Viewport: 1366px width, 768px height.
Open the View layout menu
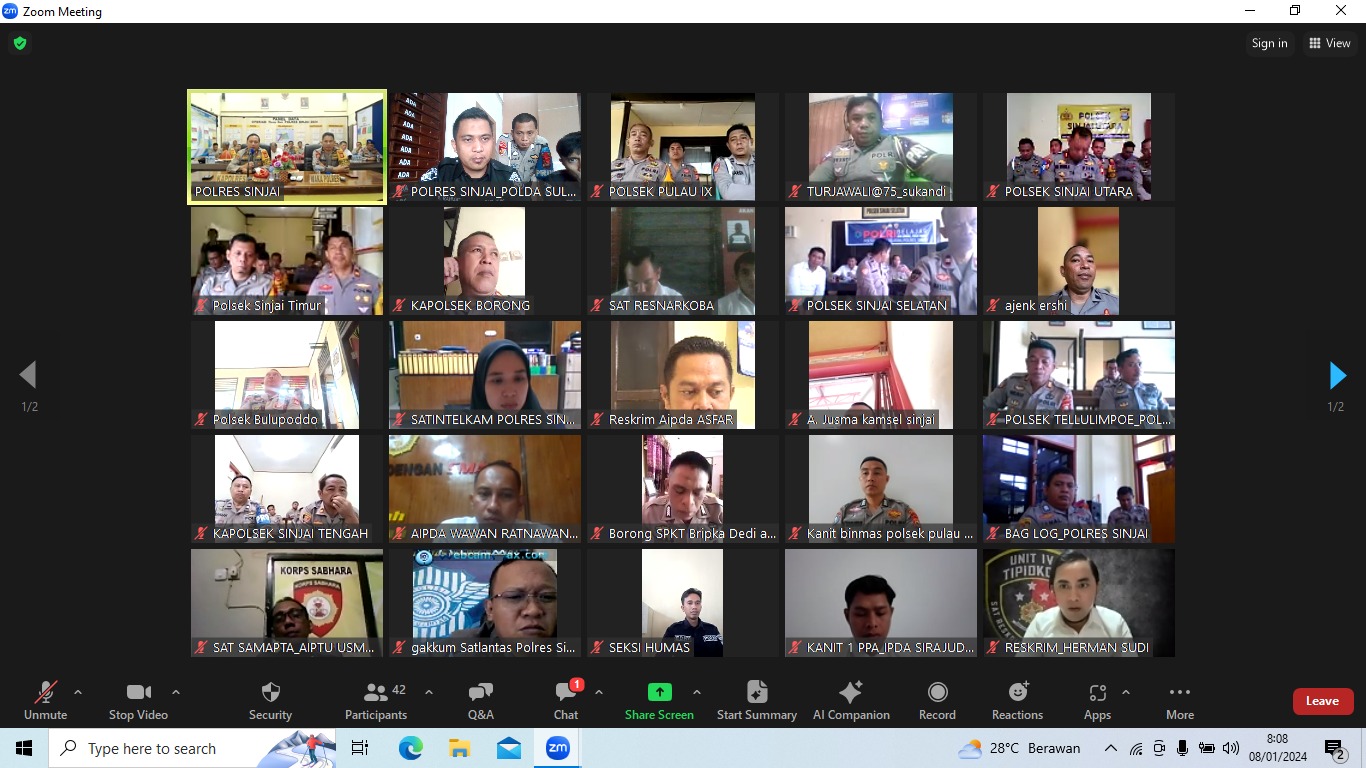point(1330,43)
